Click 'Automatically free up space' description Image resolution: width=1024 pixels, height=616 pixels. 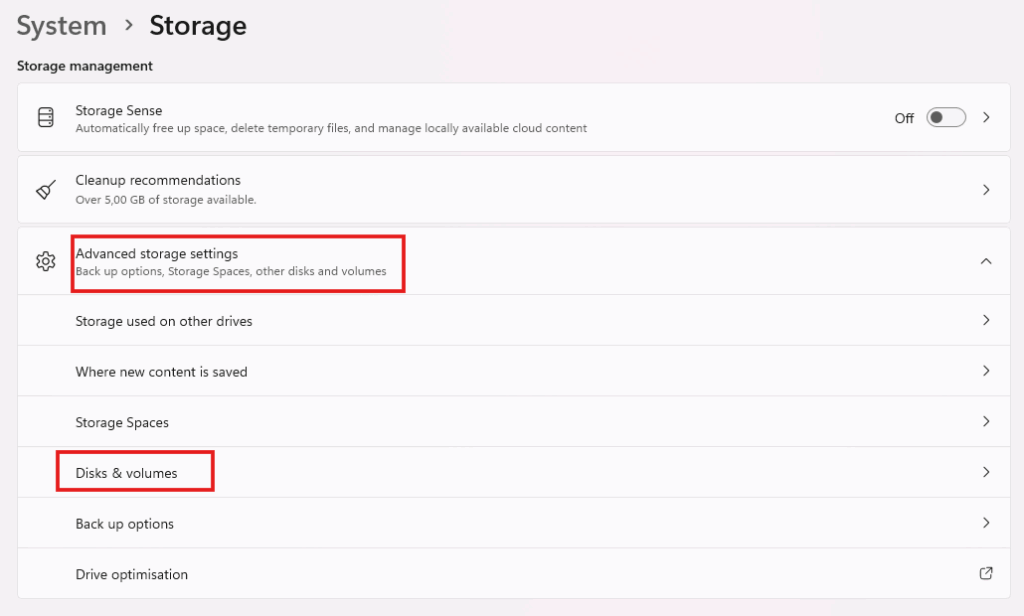coord(331,128)
